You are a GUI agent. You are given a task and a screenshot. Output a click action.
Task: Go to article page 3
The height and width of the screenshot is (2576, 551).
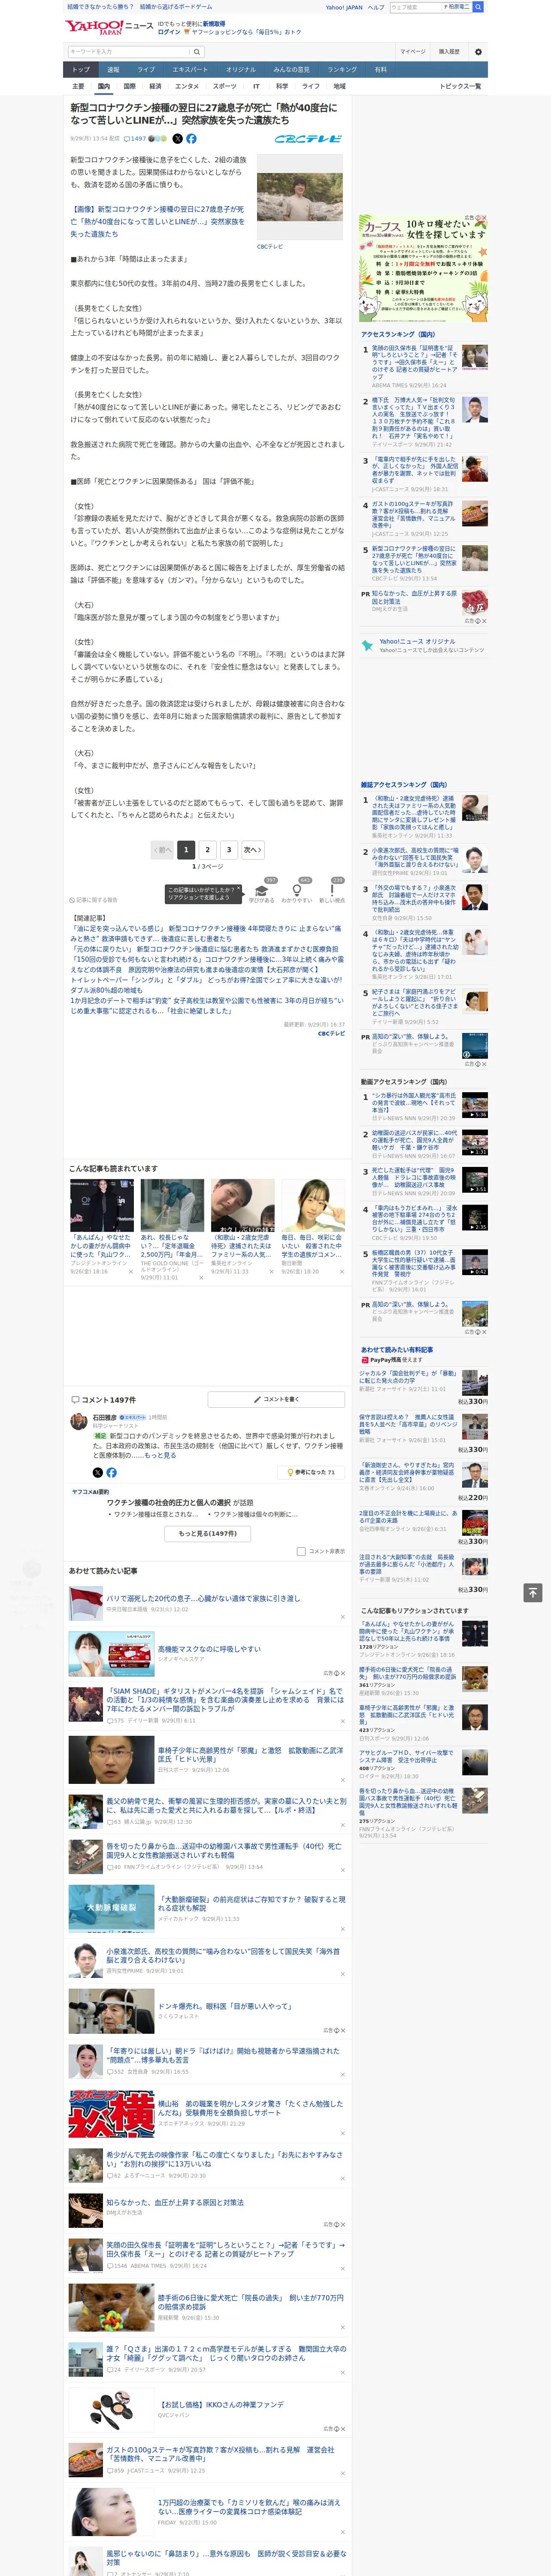tap(229, 850)
